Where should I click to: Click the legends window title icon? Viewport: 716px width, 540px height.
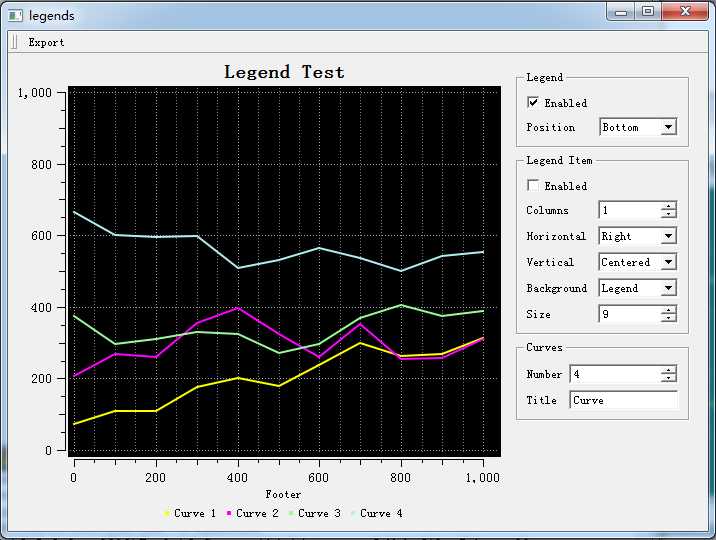click(15, 16)
